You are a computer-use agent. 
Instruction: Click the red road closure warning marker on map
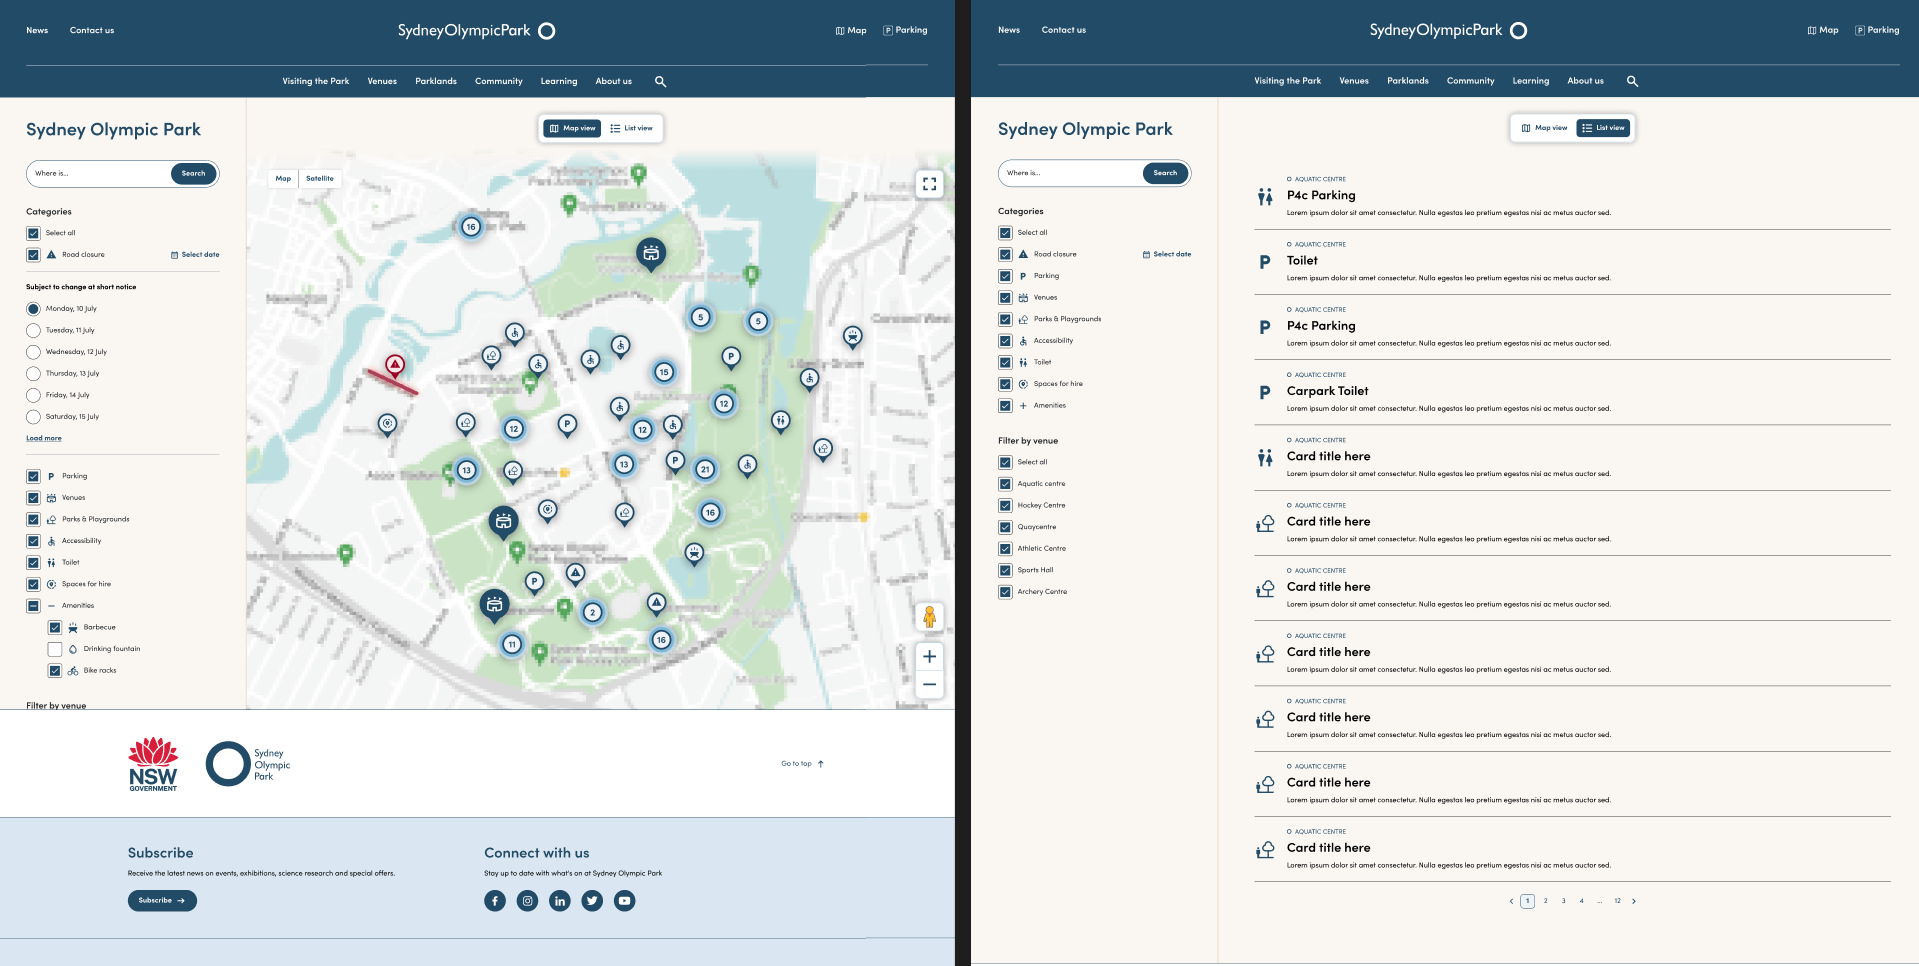[395, 365]
